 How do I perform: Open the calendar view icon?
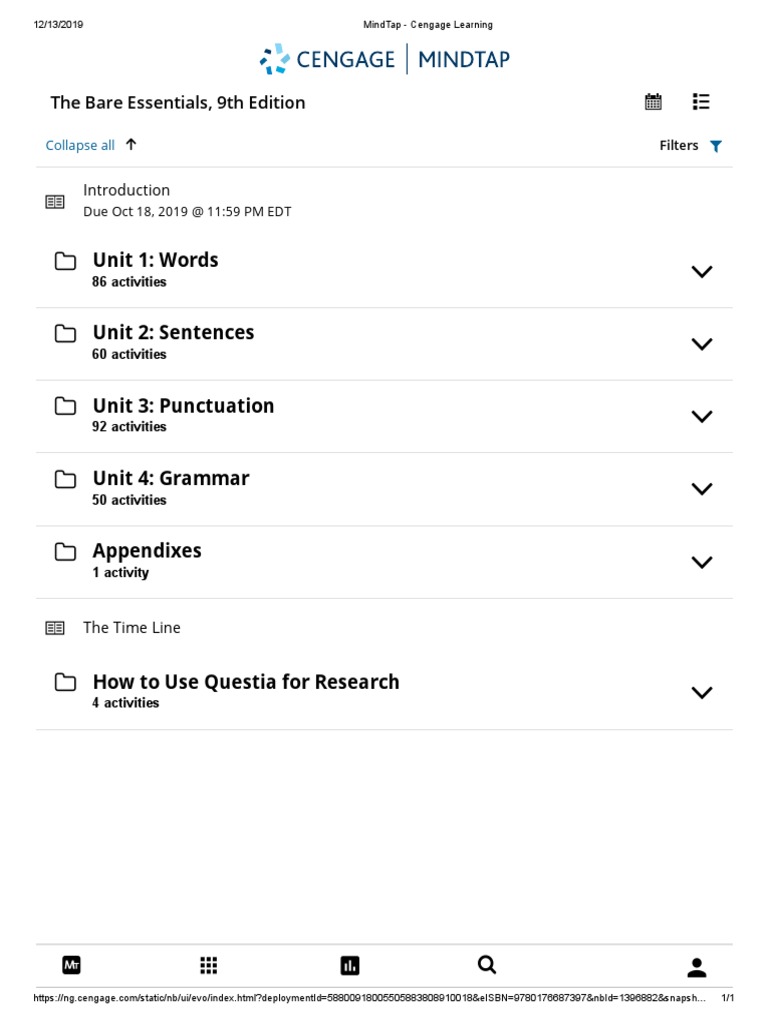click(x=653, y=101)
